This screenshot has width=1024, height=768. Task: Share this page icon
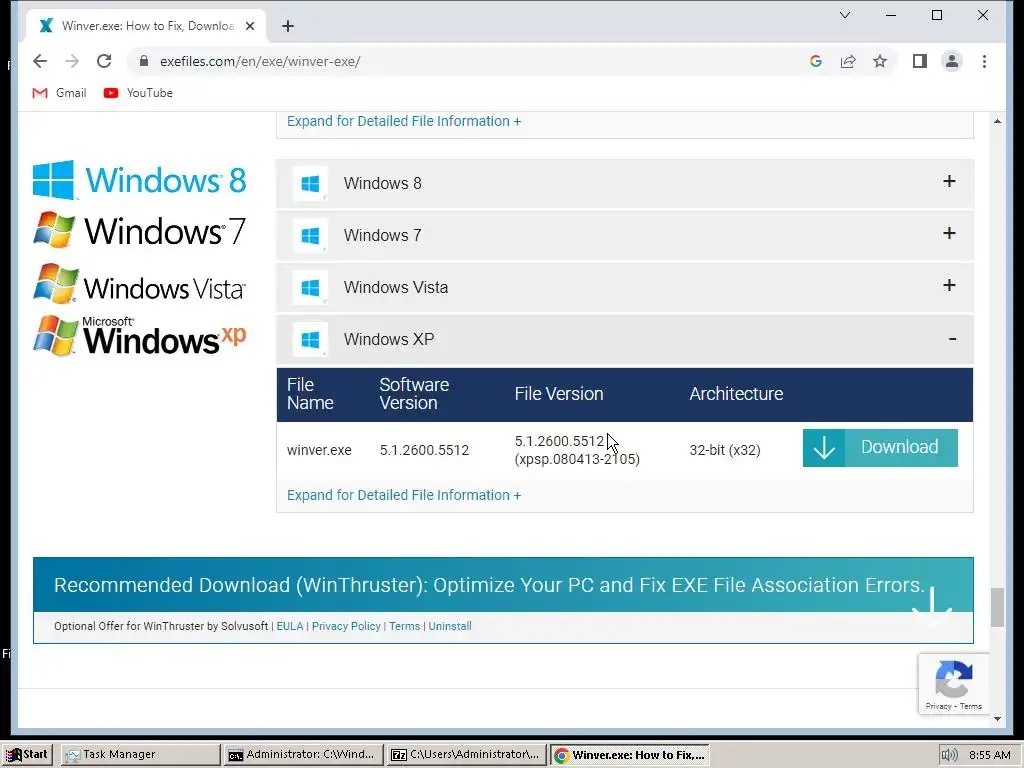848,61
